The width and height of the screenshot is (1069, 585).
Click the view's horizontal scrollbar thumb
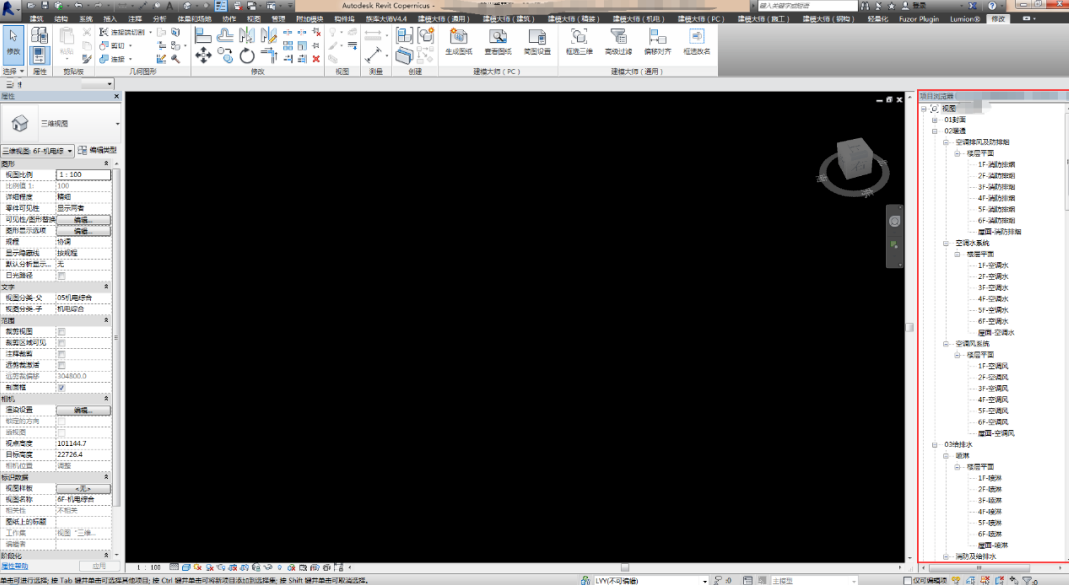click(624, 567)
